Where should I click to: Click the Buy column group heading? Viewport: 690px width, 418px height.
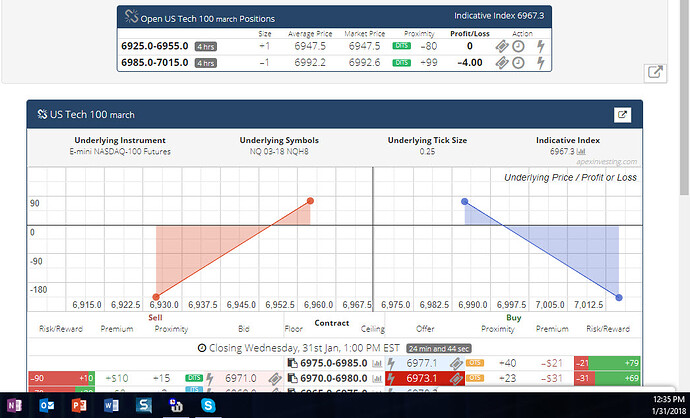click(514, 318)
